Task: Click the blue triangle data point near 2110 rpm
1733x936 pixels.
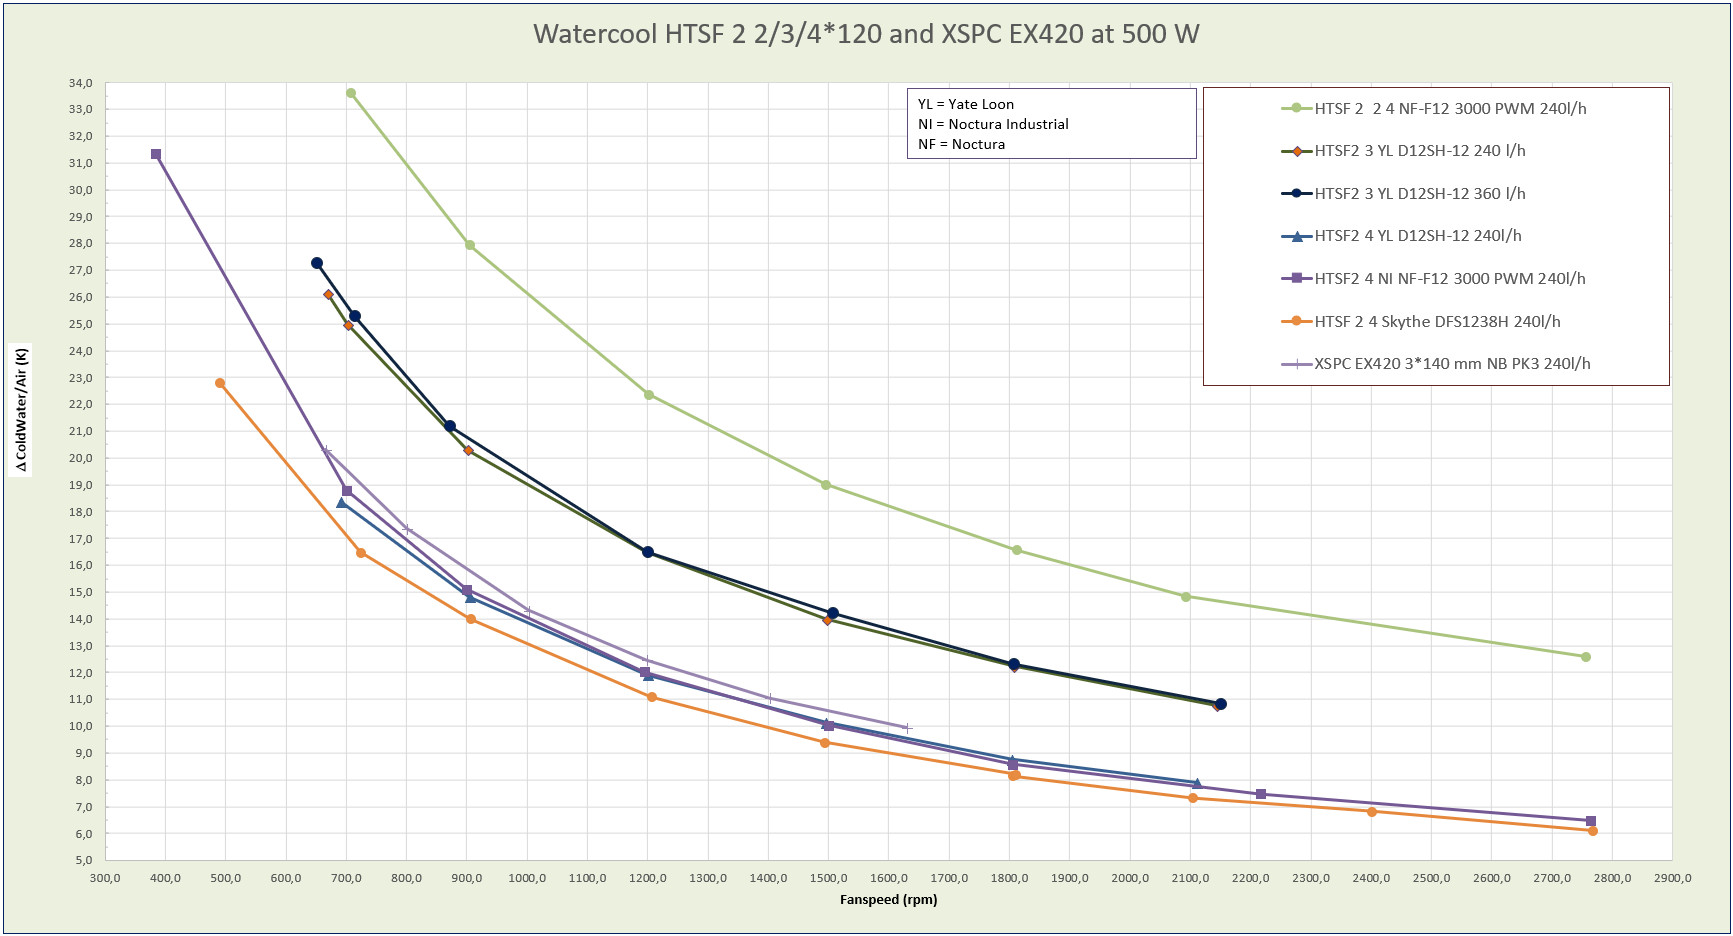Action: 1197,783
